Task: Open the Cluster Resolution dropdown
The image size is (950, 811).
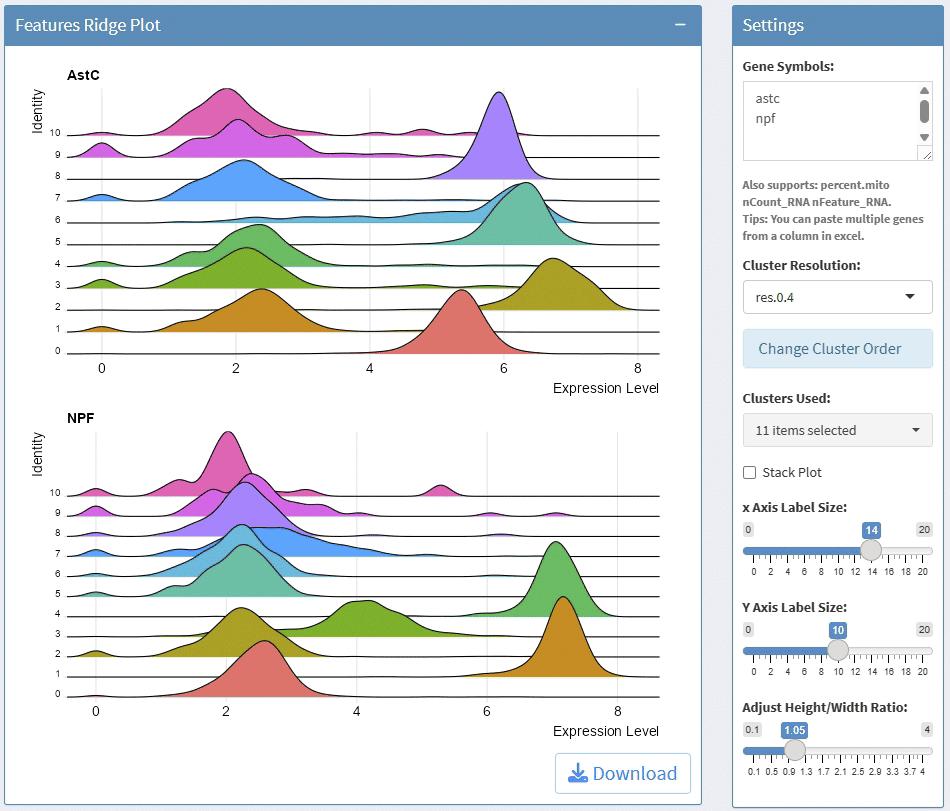Action: pos(837,297)
